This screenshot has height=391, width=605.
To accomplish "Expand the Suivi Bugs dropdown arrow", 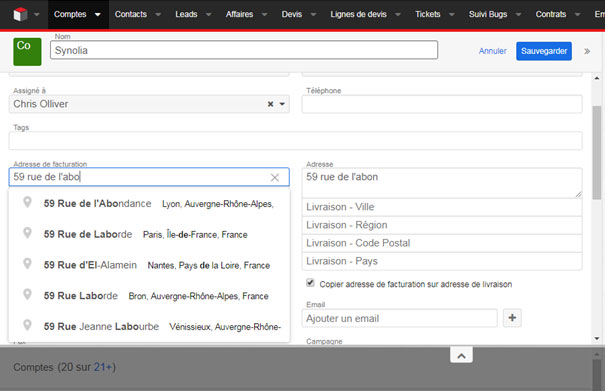I will (519, 15).
